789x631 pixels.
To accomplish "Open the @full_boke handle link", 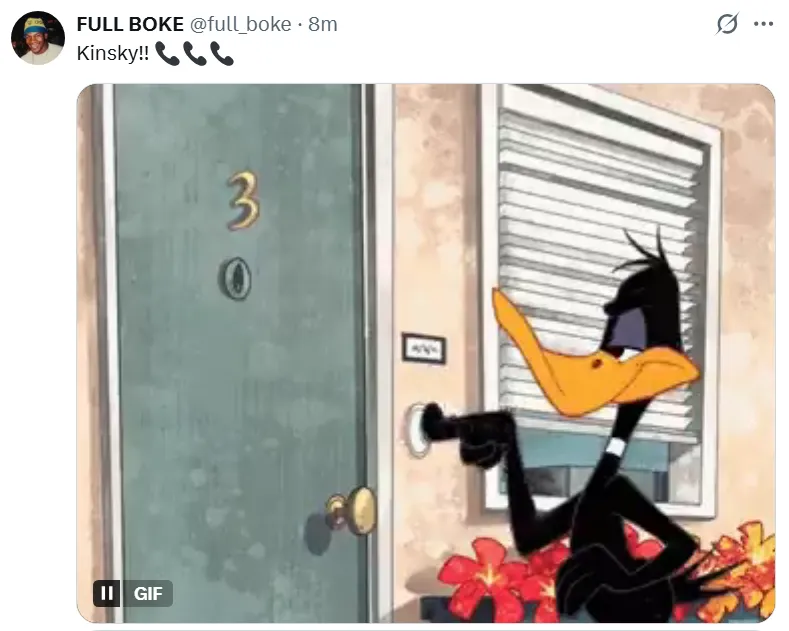I will point(240,24).
